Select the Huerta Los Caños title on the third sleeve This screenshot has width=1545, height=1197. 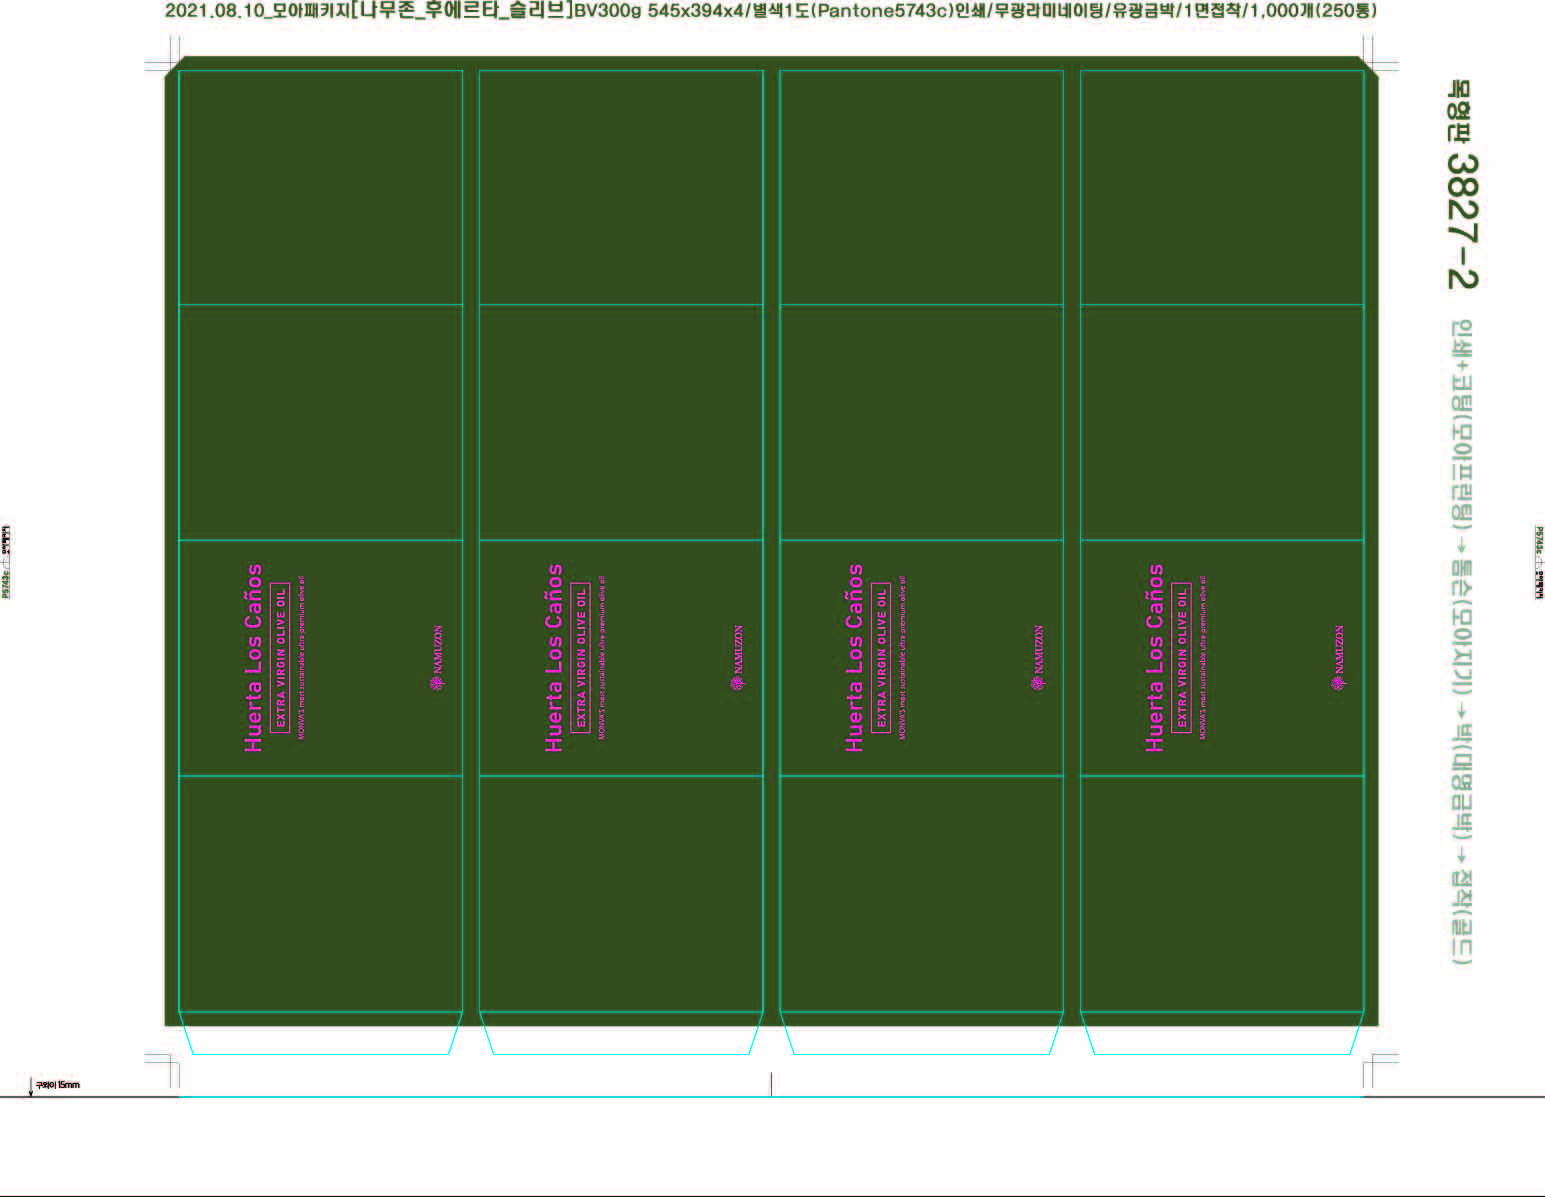click(x=854, y=657)
